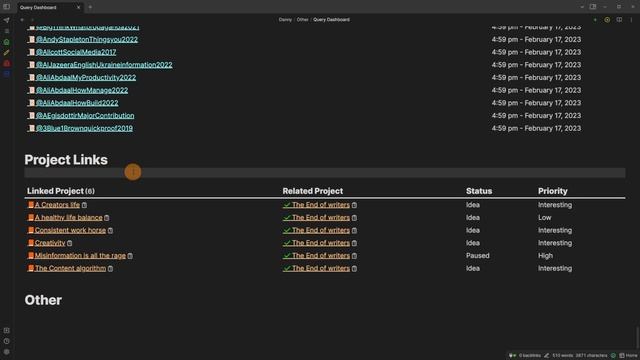Toggle the right sidebar panel icon
Viewport: 640px width, 360px height.
pyautogui.click(x=593, y=7)
